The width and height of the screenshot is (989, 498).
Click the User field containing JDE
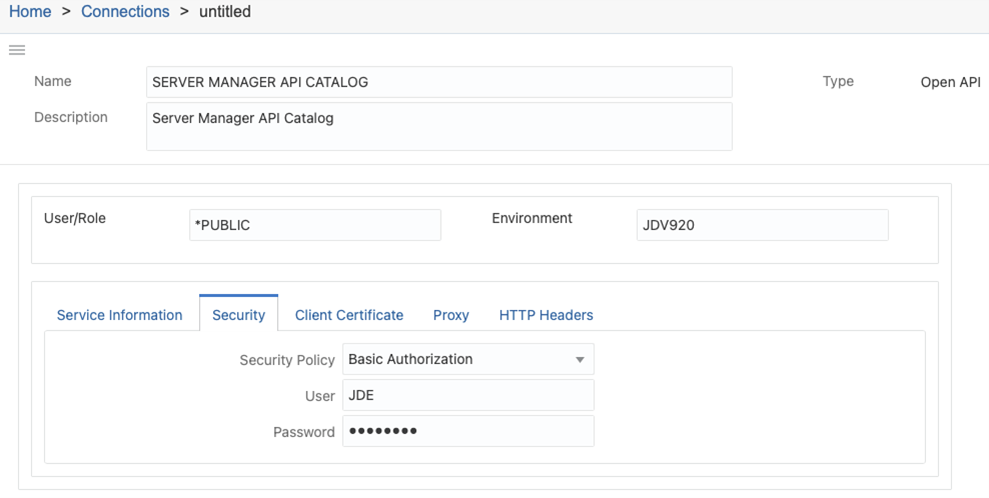(x=468, y=395)
